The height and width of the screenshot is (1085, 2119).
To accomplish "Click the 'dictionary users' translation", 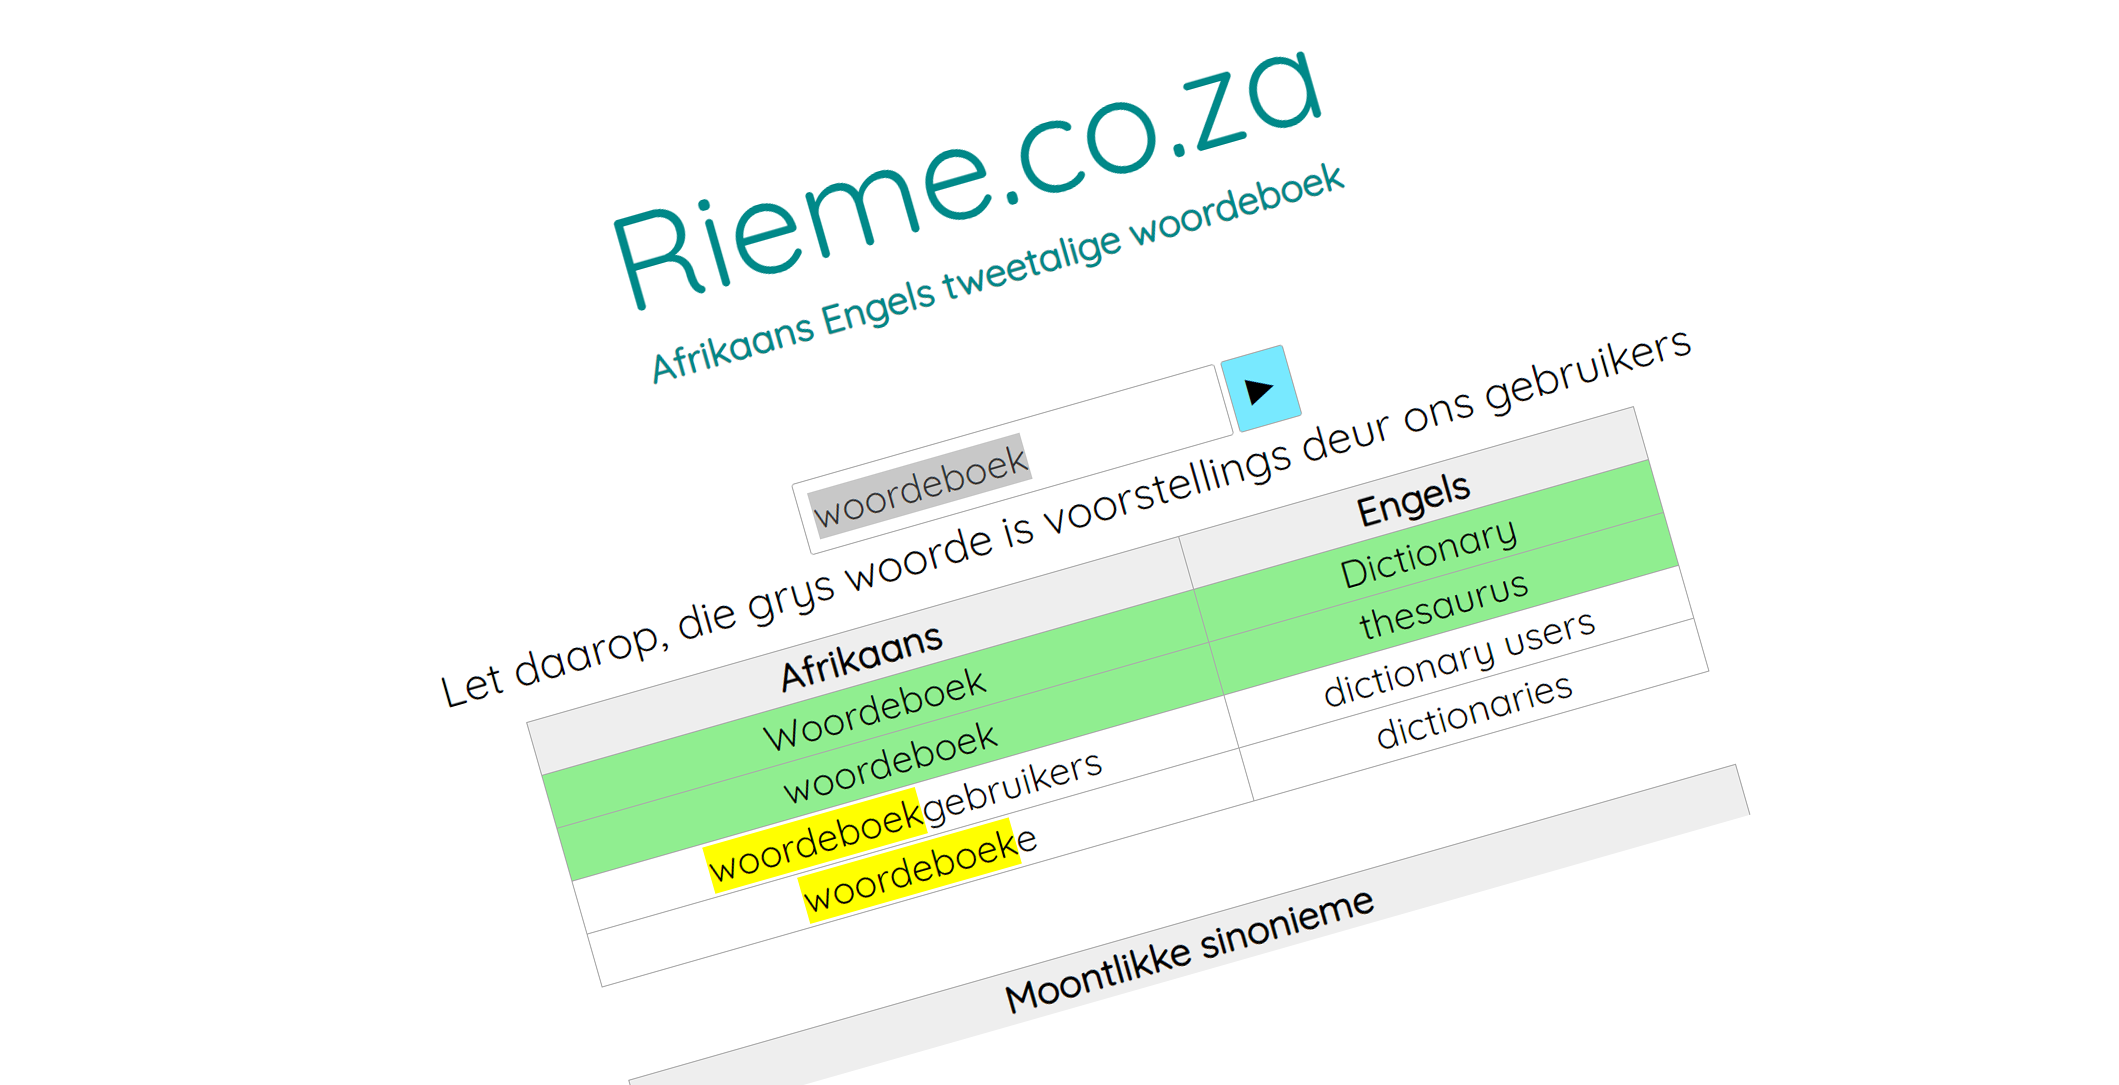I will (1459, 658).
